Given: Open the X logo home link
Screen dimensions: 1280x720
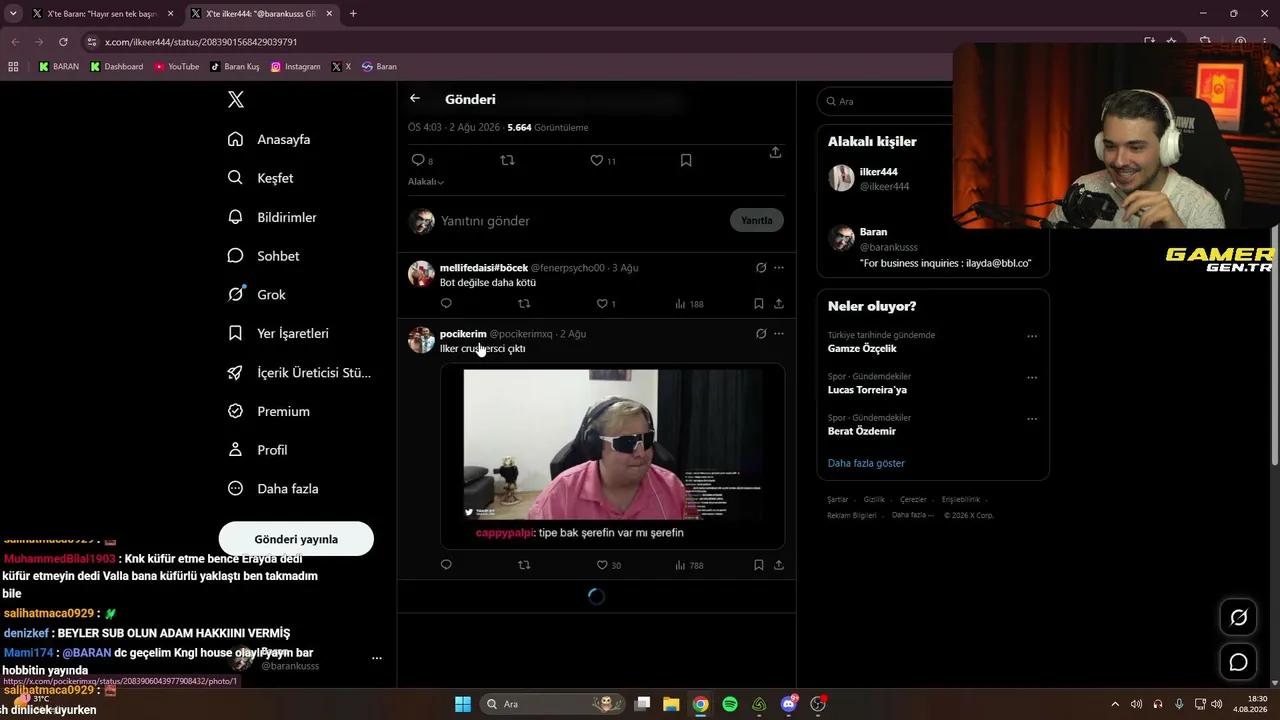Looking at the screenshot, I should (236, 99).
